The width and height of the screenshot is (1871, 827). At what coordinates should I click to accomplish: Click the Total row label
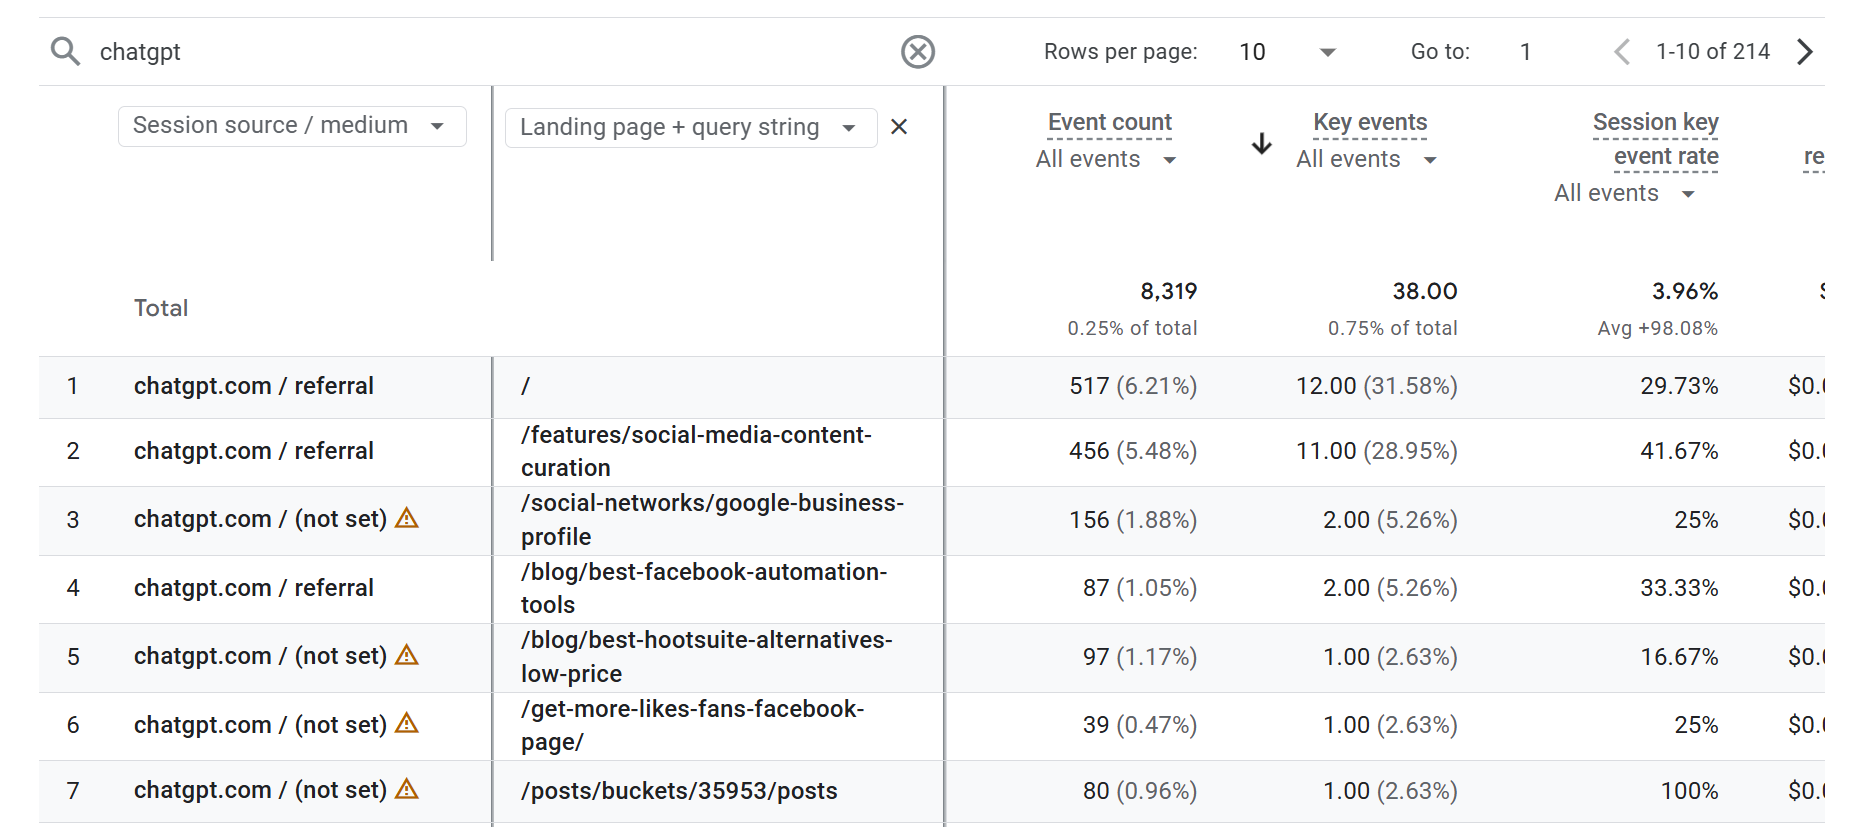(x=161, y=308)
